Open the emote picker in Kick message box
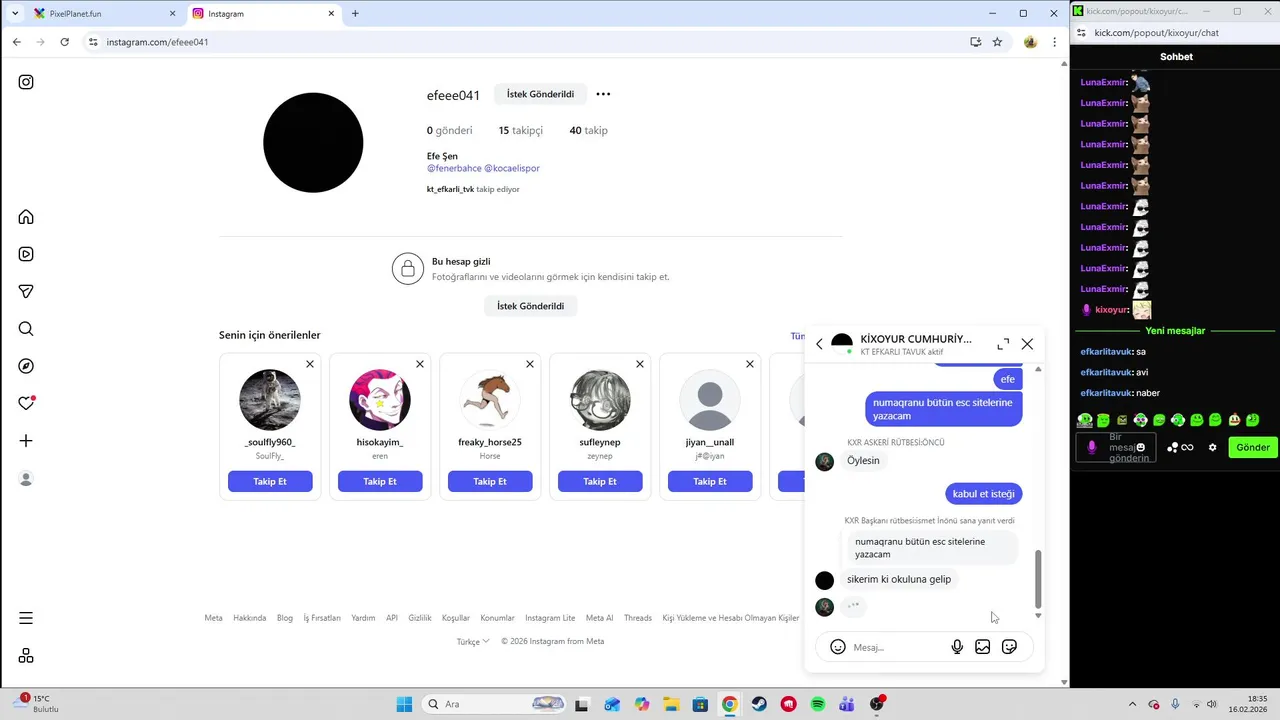Screen dimensions: 1280x720 (x=1139, y=447)
